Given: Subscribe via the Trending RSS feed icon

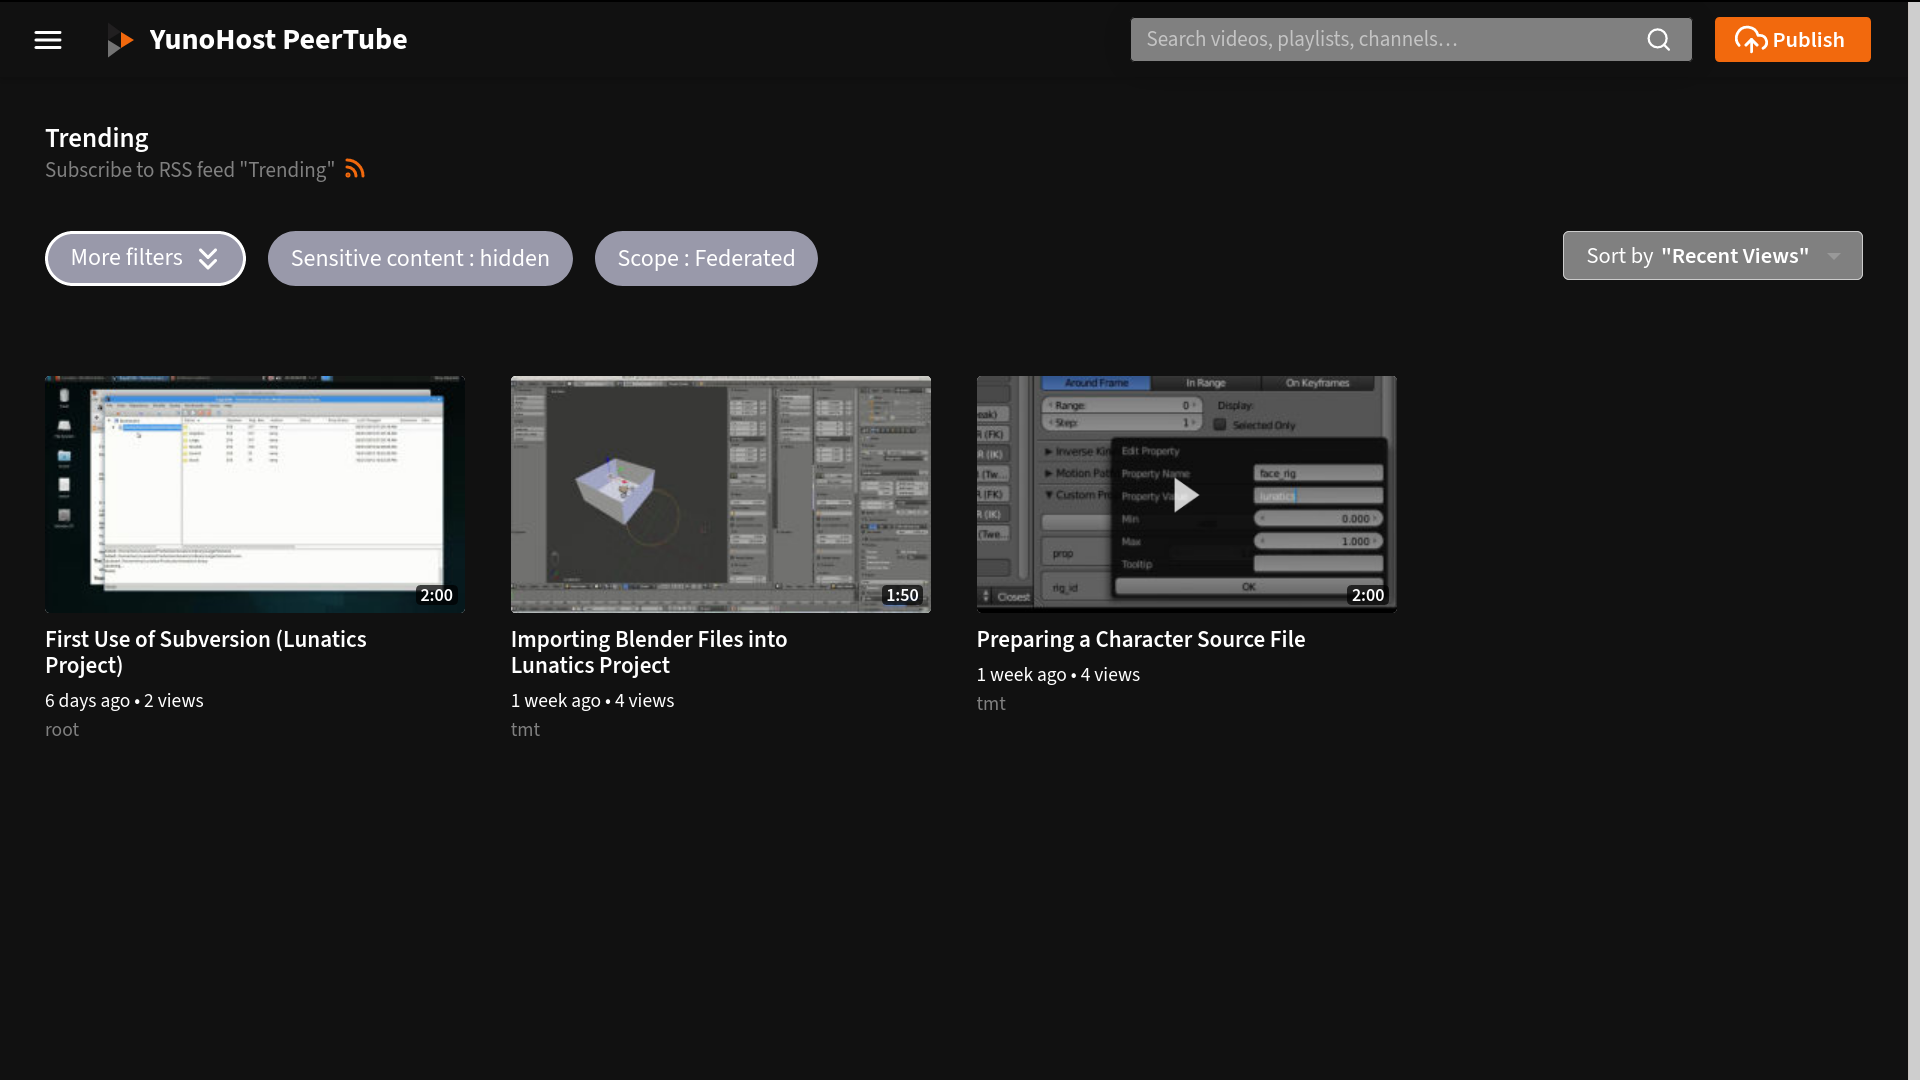Looking at the screenshot, I should (355, 169).
